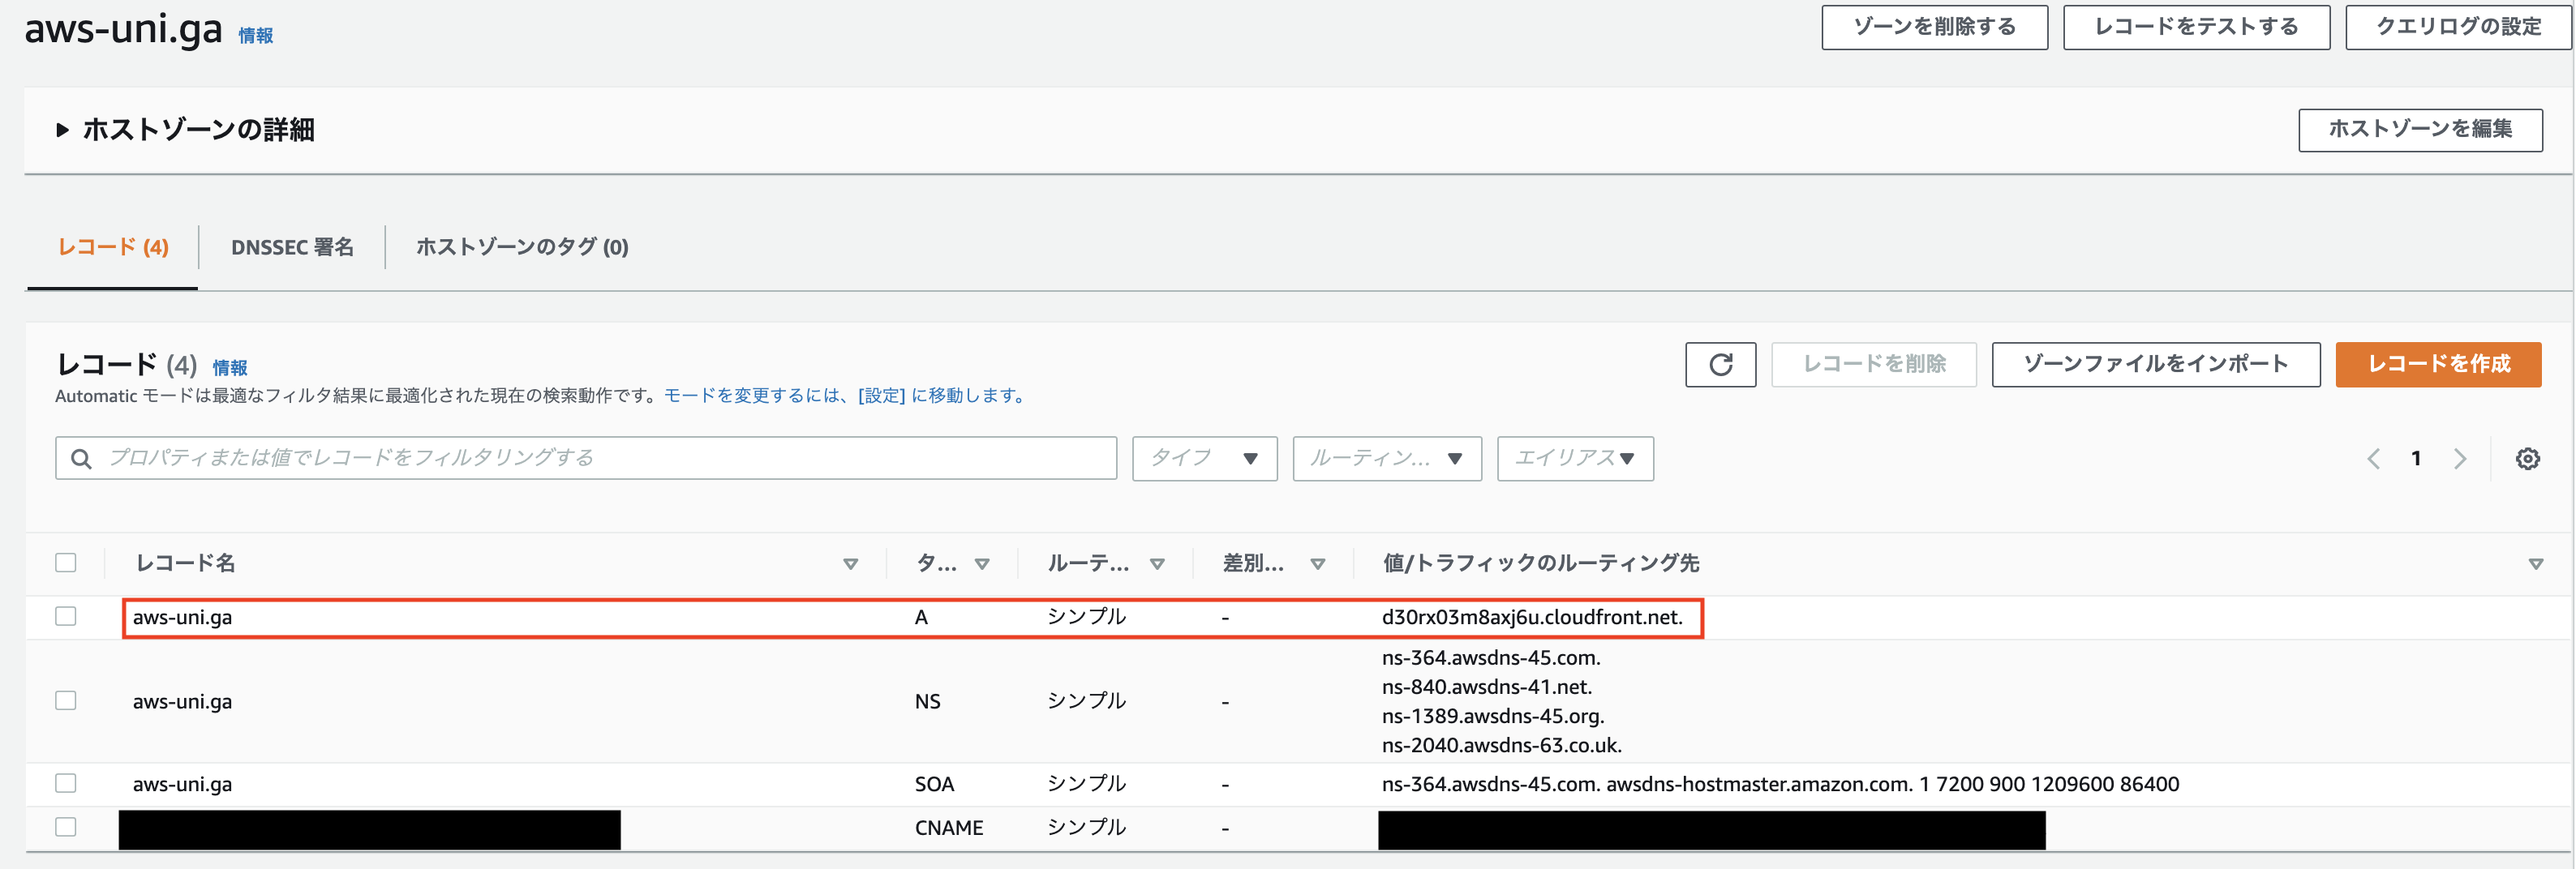Toggle the select-all records checkbox
Image resolution: width=2576 pixels, height=869 pixels.
click(66, 563)
